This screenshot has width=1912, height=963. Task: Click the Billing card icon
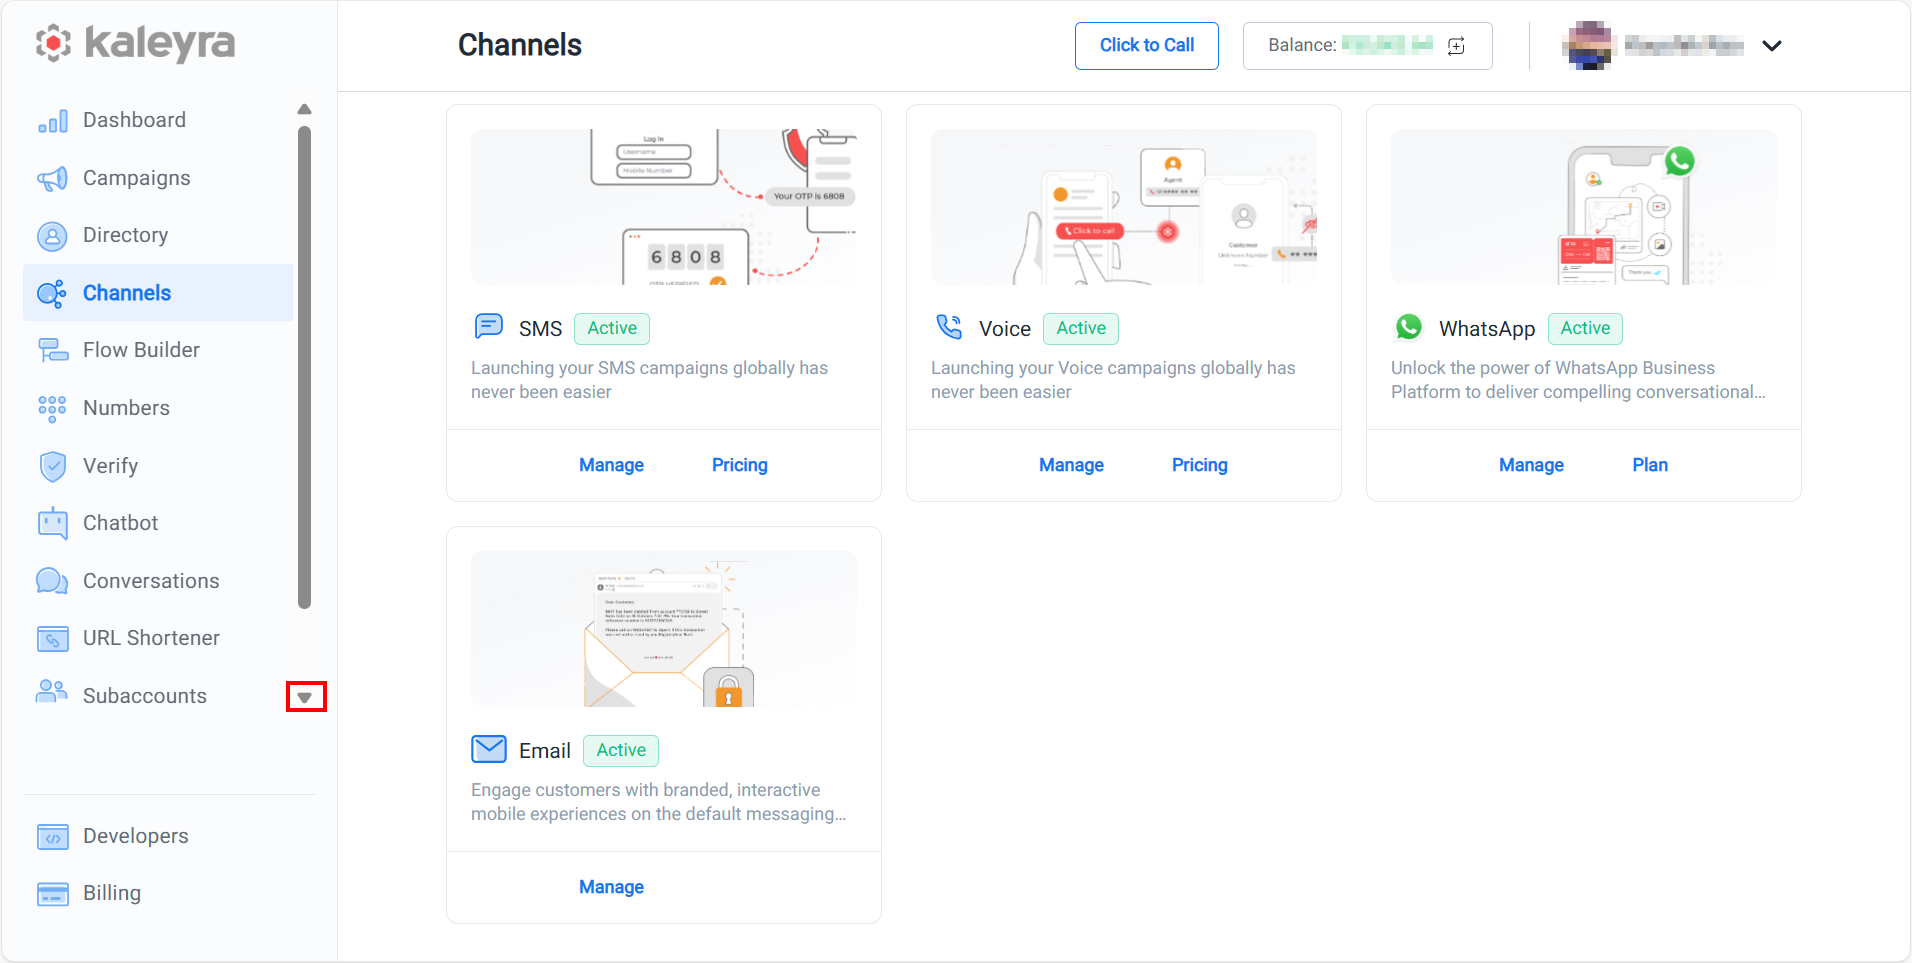[x=53, y=894]
